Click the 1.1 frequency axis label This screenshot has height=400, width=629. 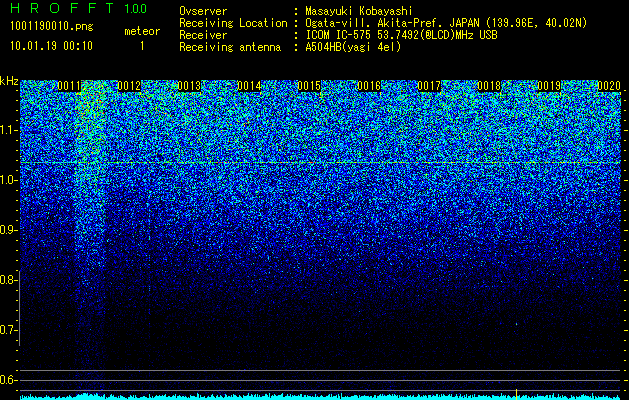(x=8, y=130)
